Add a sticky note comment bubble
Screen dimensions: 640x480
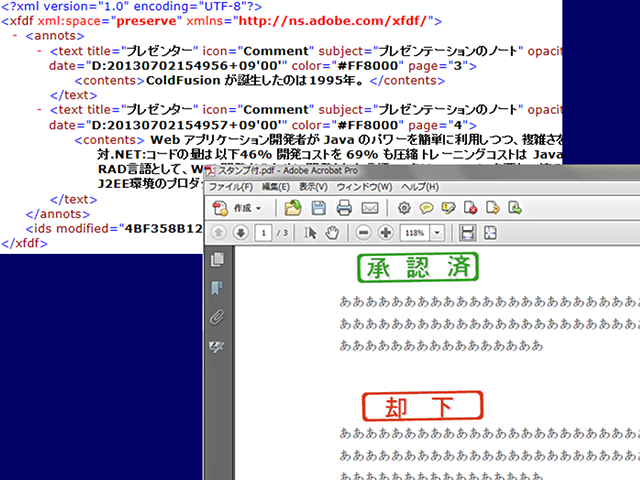(x=426, y=209)
